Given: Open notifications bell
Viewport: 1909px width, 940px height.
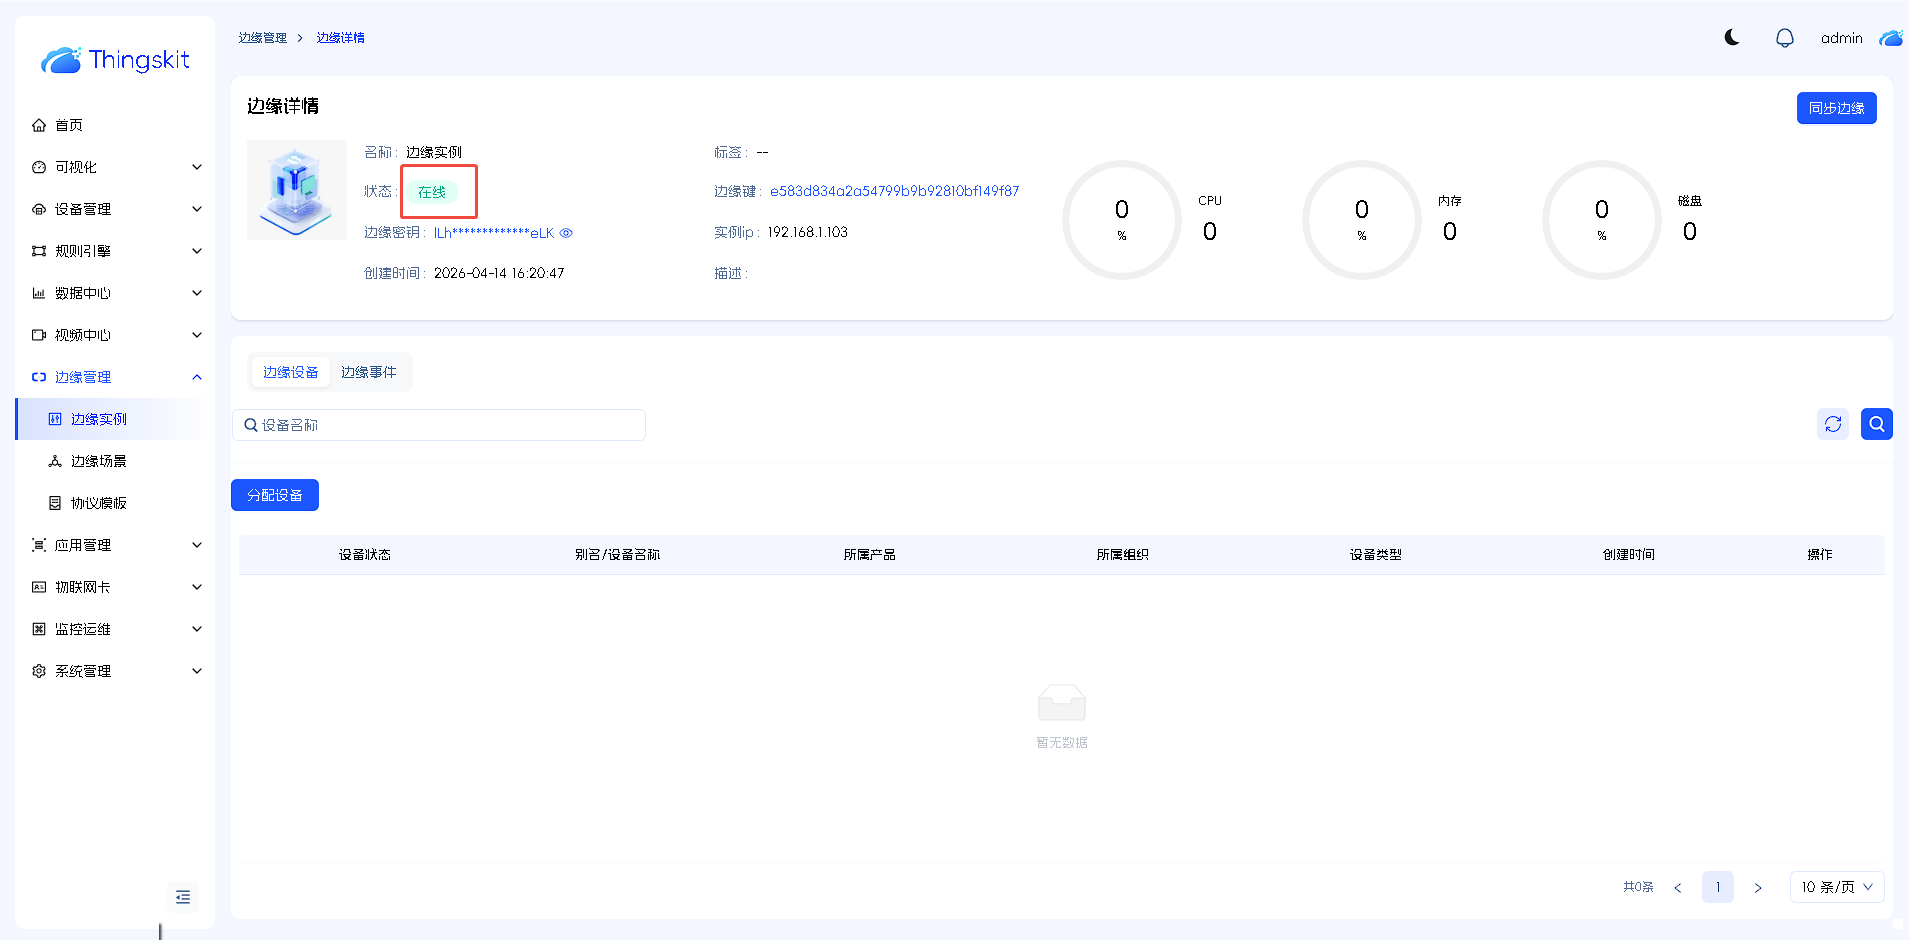Looking at the screenshot, I should pyautogui.click(x=1785, y=38).
